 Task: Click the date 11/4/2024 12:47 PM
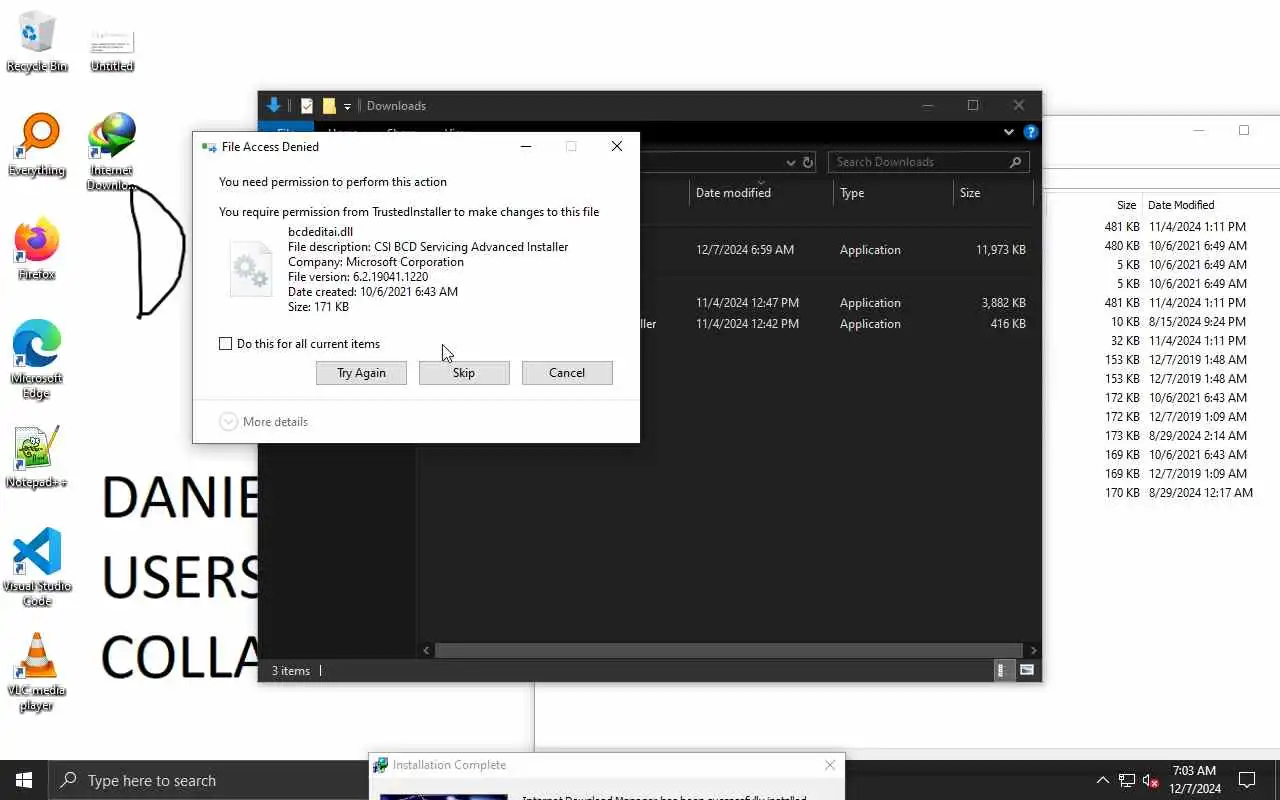(747, 303)
